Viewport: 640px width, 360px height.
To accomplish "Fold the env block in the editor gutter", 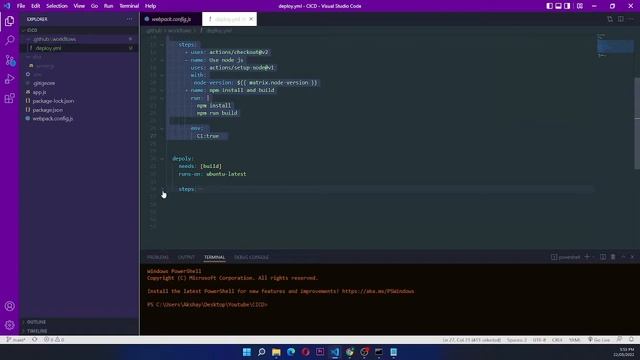I will [x=162, y=128].
